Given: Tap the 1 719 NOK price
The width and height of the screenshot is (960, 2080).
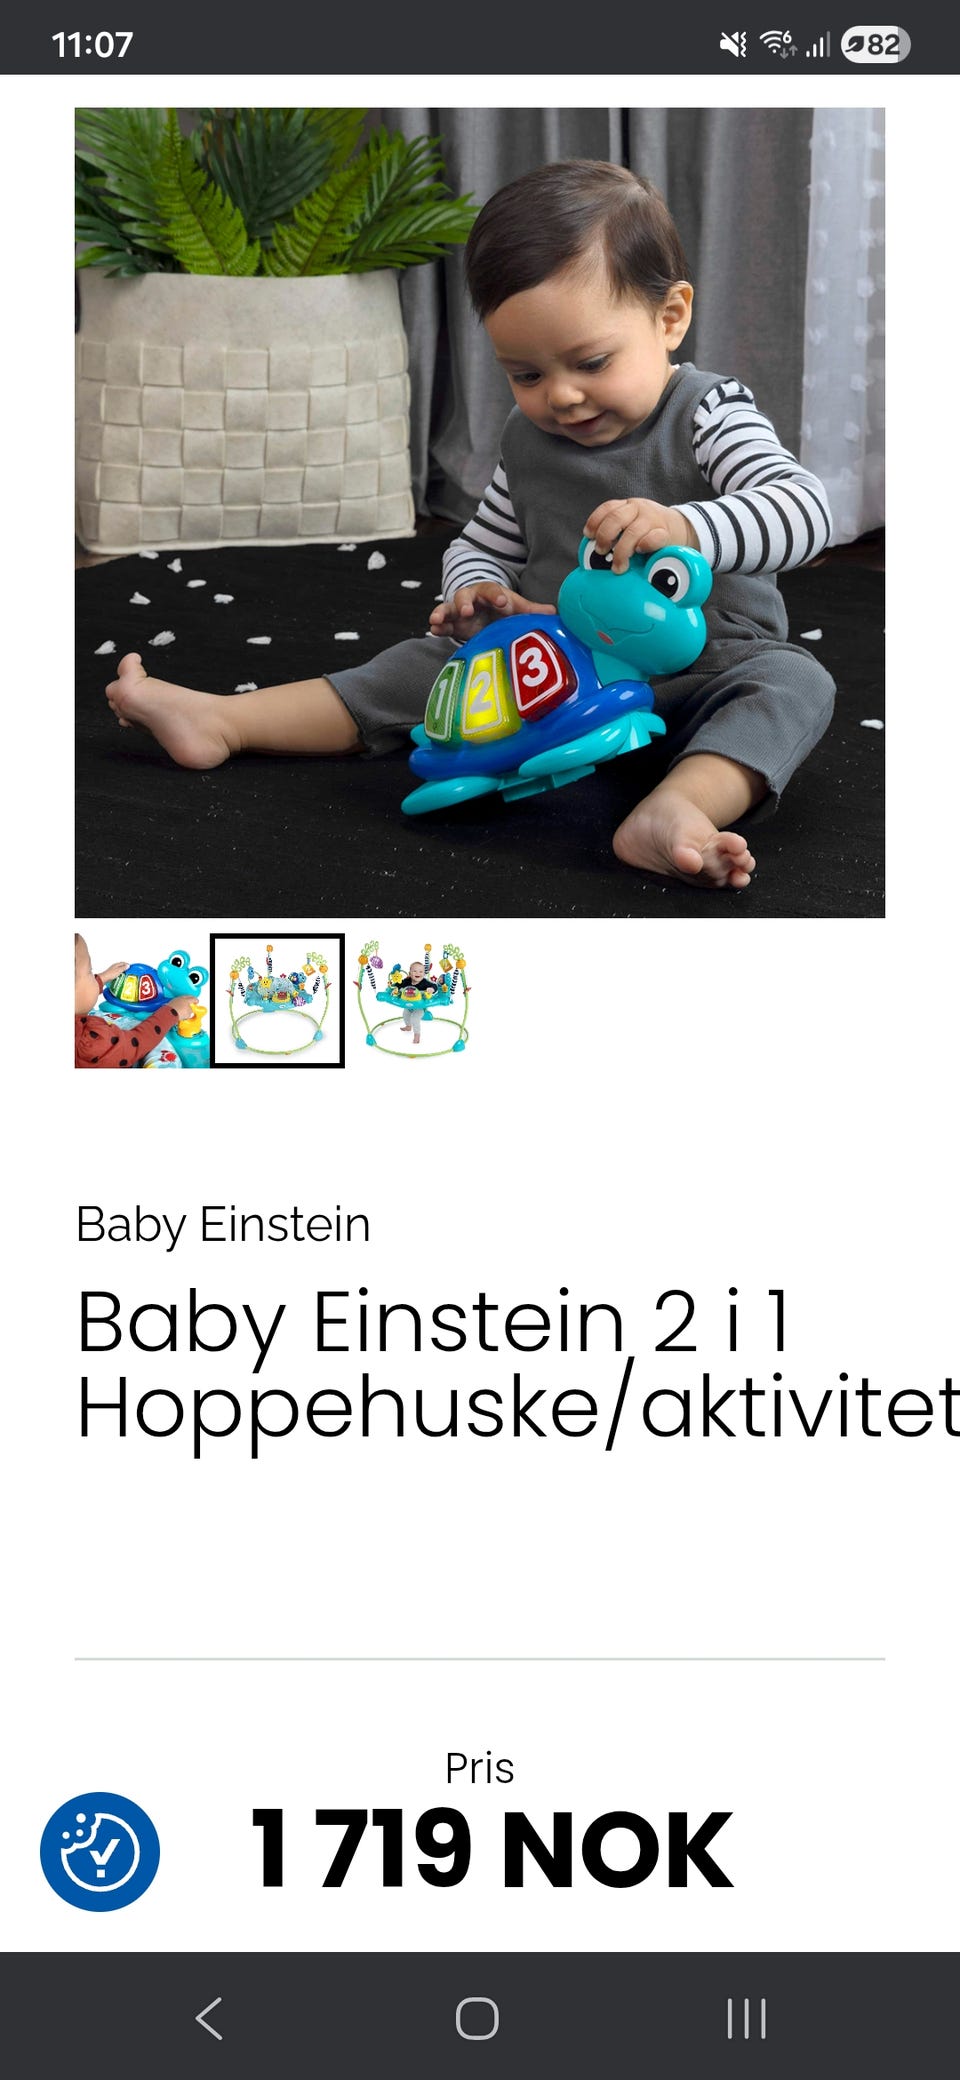Looking at the screenshot, I should pyautogui.click(x=491, y=1849).
